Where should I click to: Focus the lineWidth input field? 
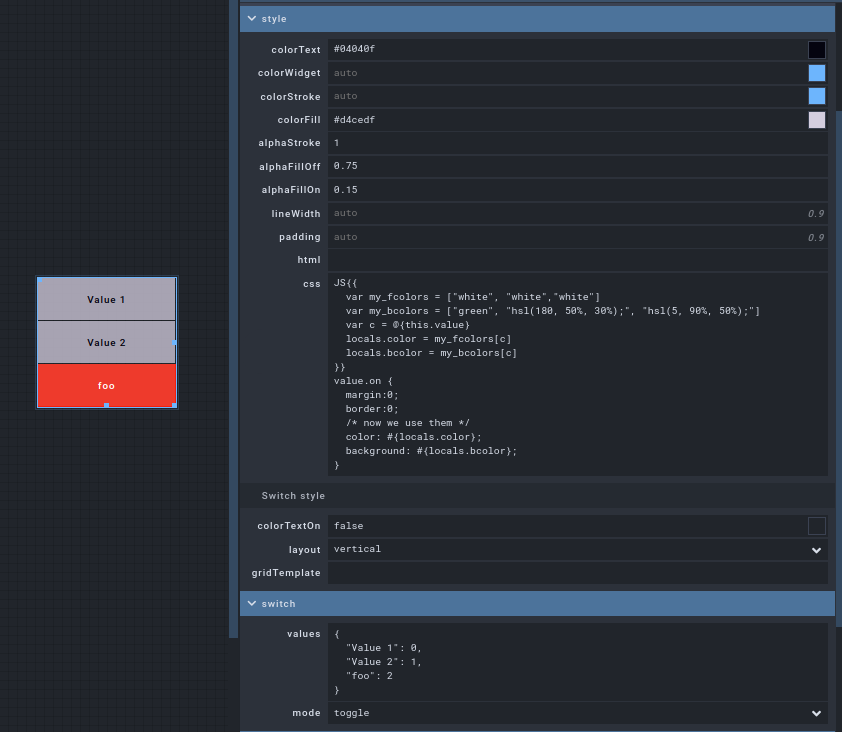[x=565, y=213]
